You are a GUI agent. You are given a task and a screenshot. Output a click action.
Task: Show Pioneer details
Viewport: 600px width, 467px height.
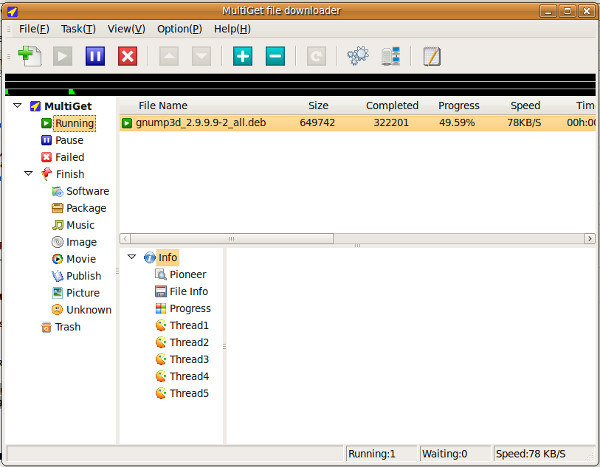tap(188, 274)
